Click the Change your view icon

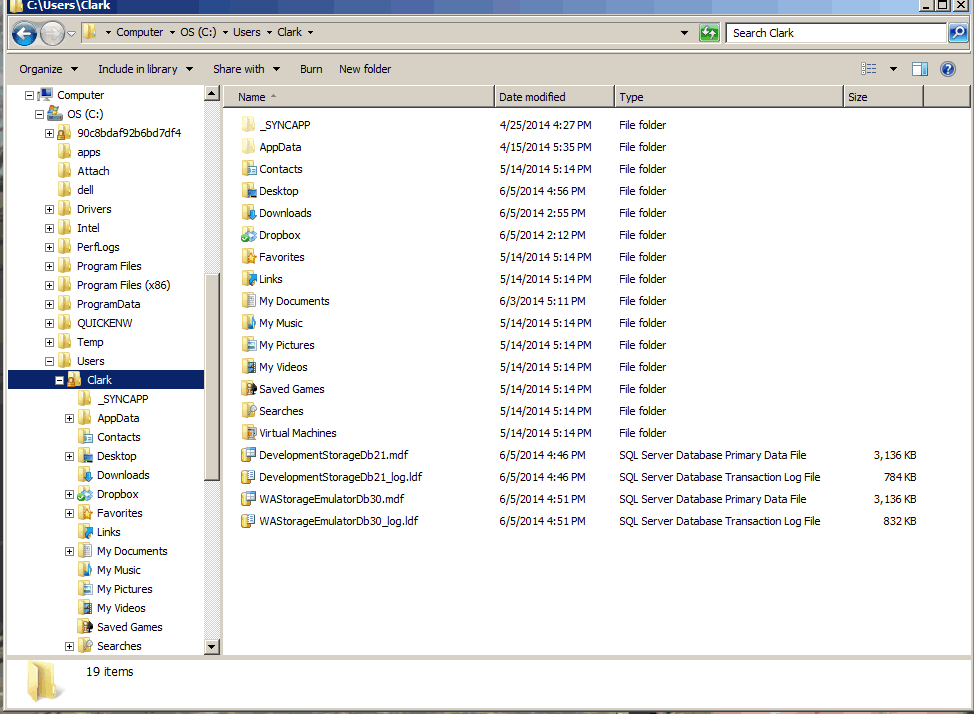[869, 69]
